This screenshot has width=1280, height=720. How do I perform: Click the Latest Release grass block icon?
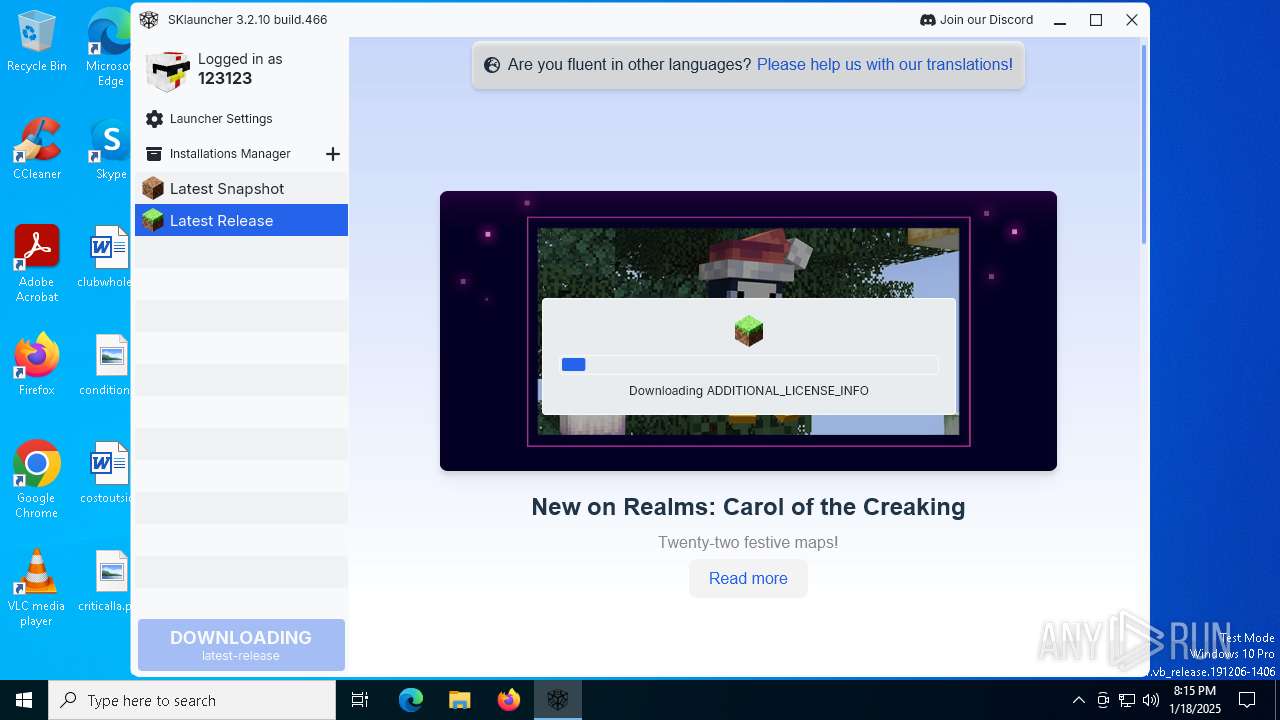tap(153, 220)
